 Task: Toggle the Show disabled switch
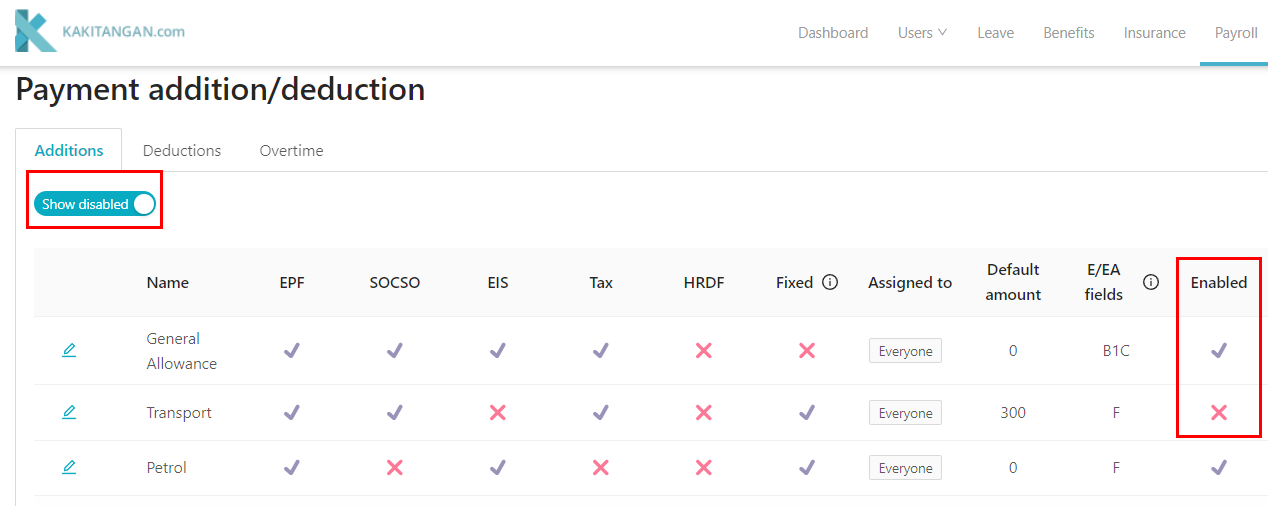(95, 204)
